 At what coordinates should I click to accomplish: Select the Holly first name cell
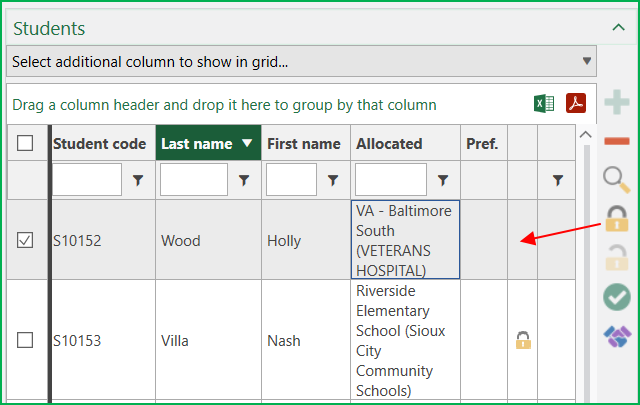tap(306, 240)
